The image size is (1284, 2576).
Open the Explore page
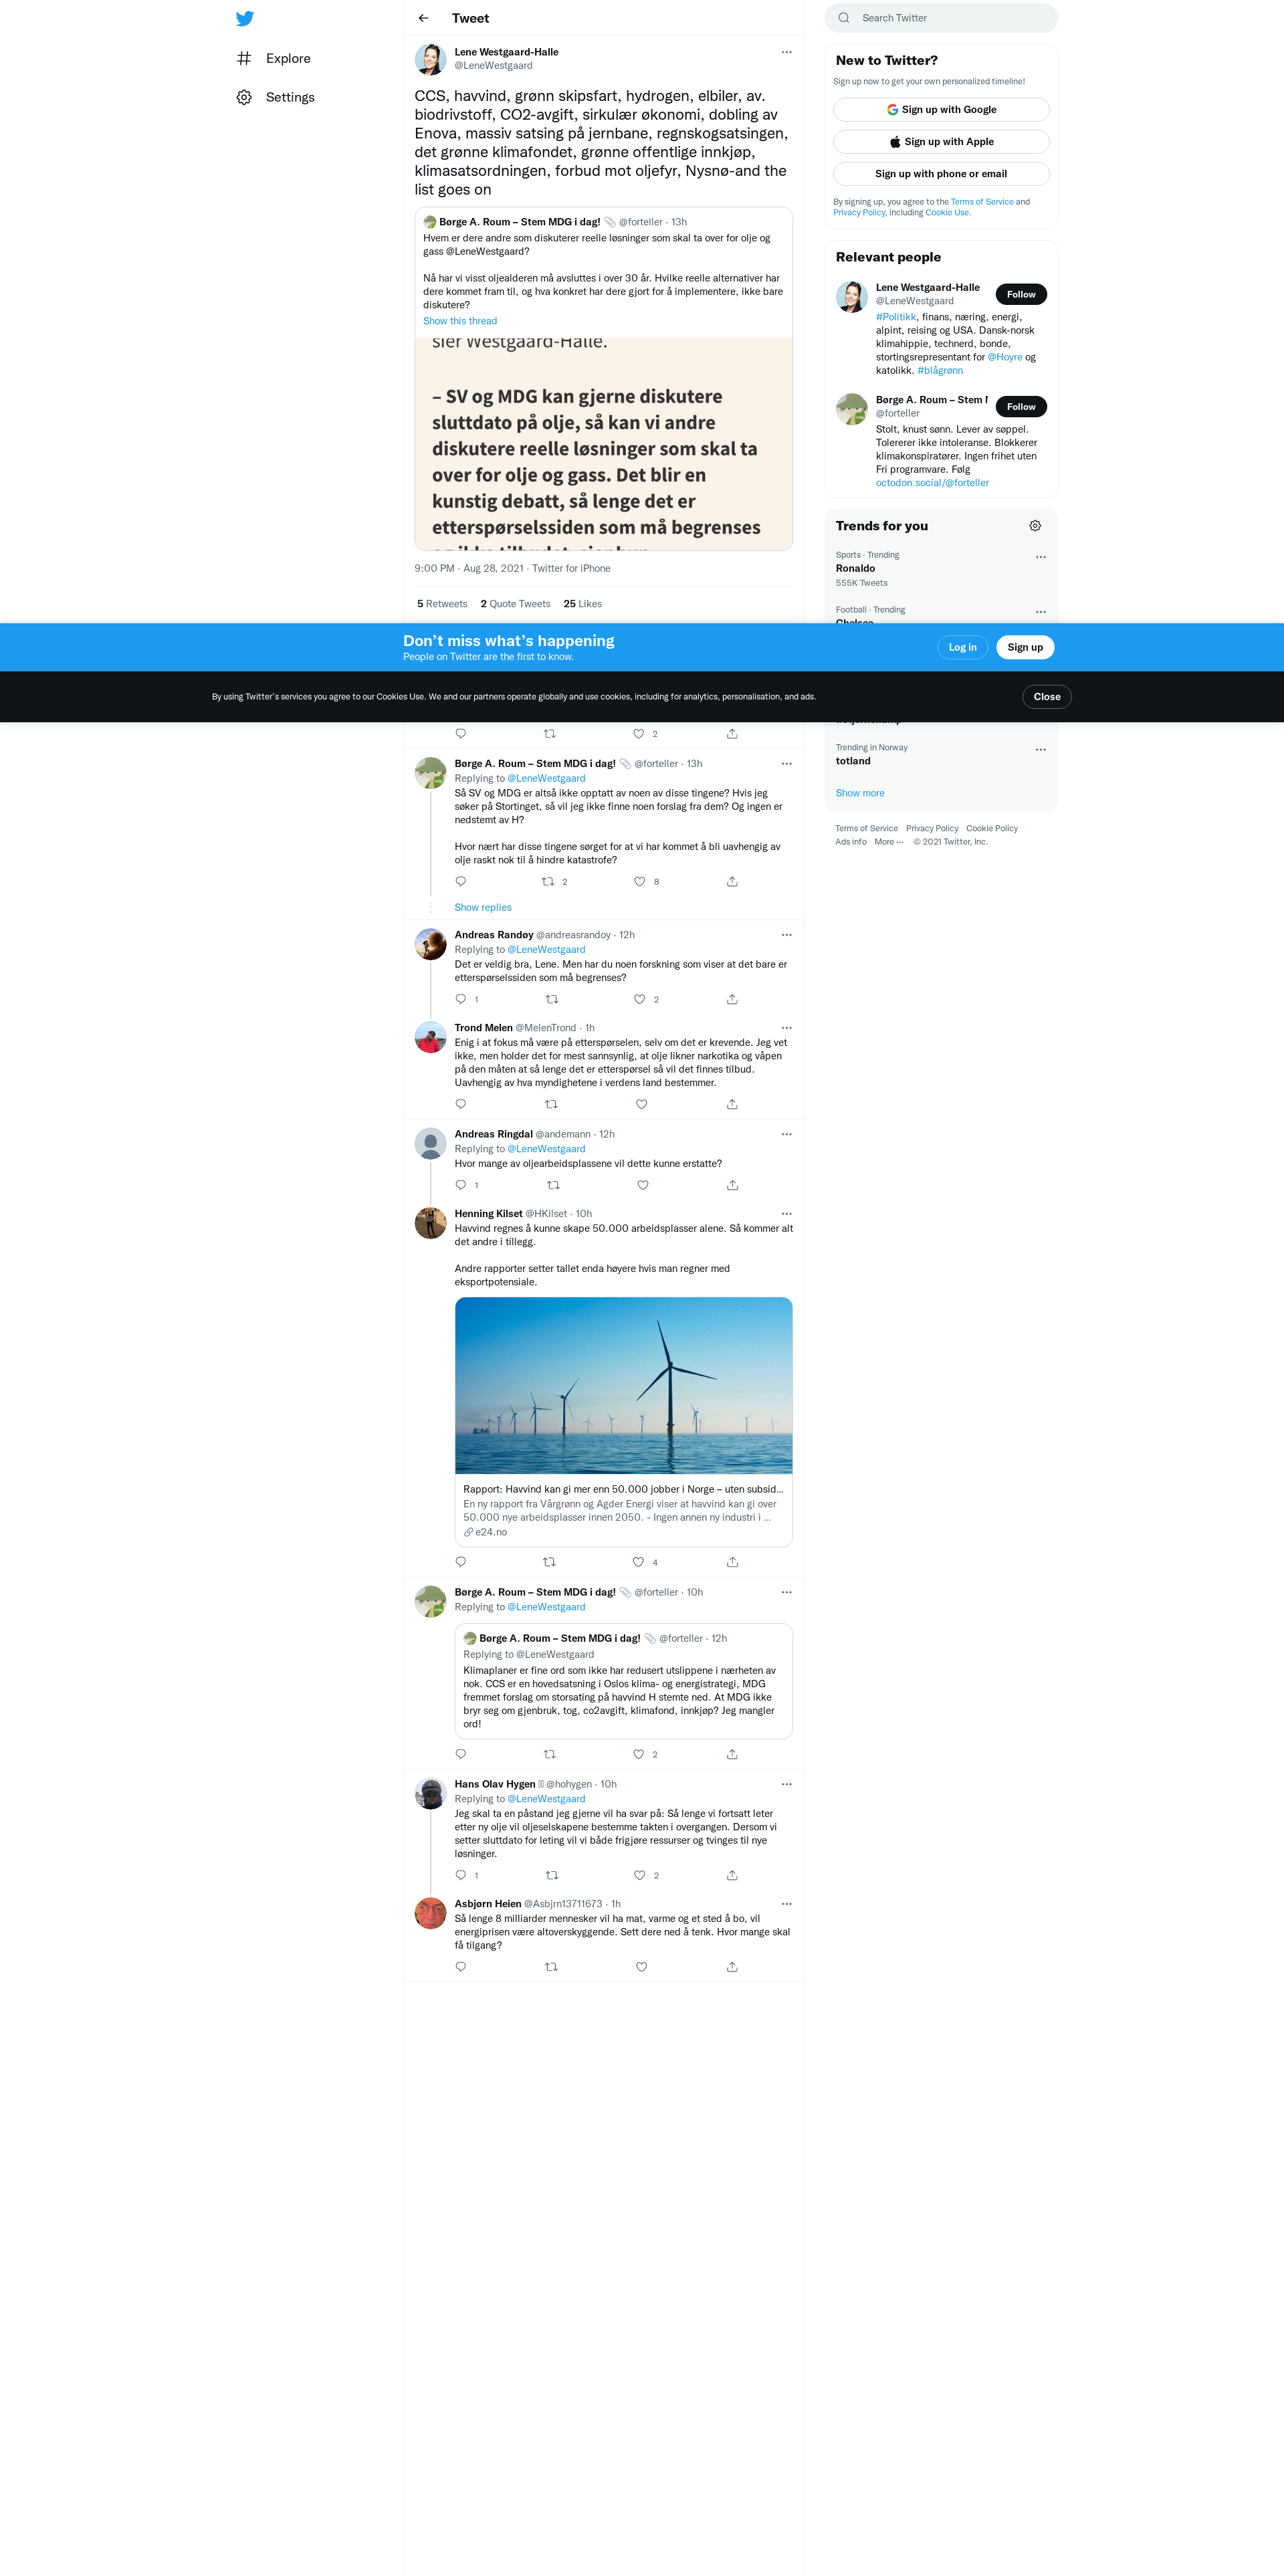click(273, 58)
